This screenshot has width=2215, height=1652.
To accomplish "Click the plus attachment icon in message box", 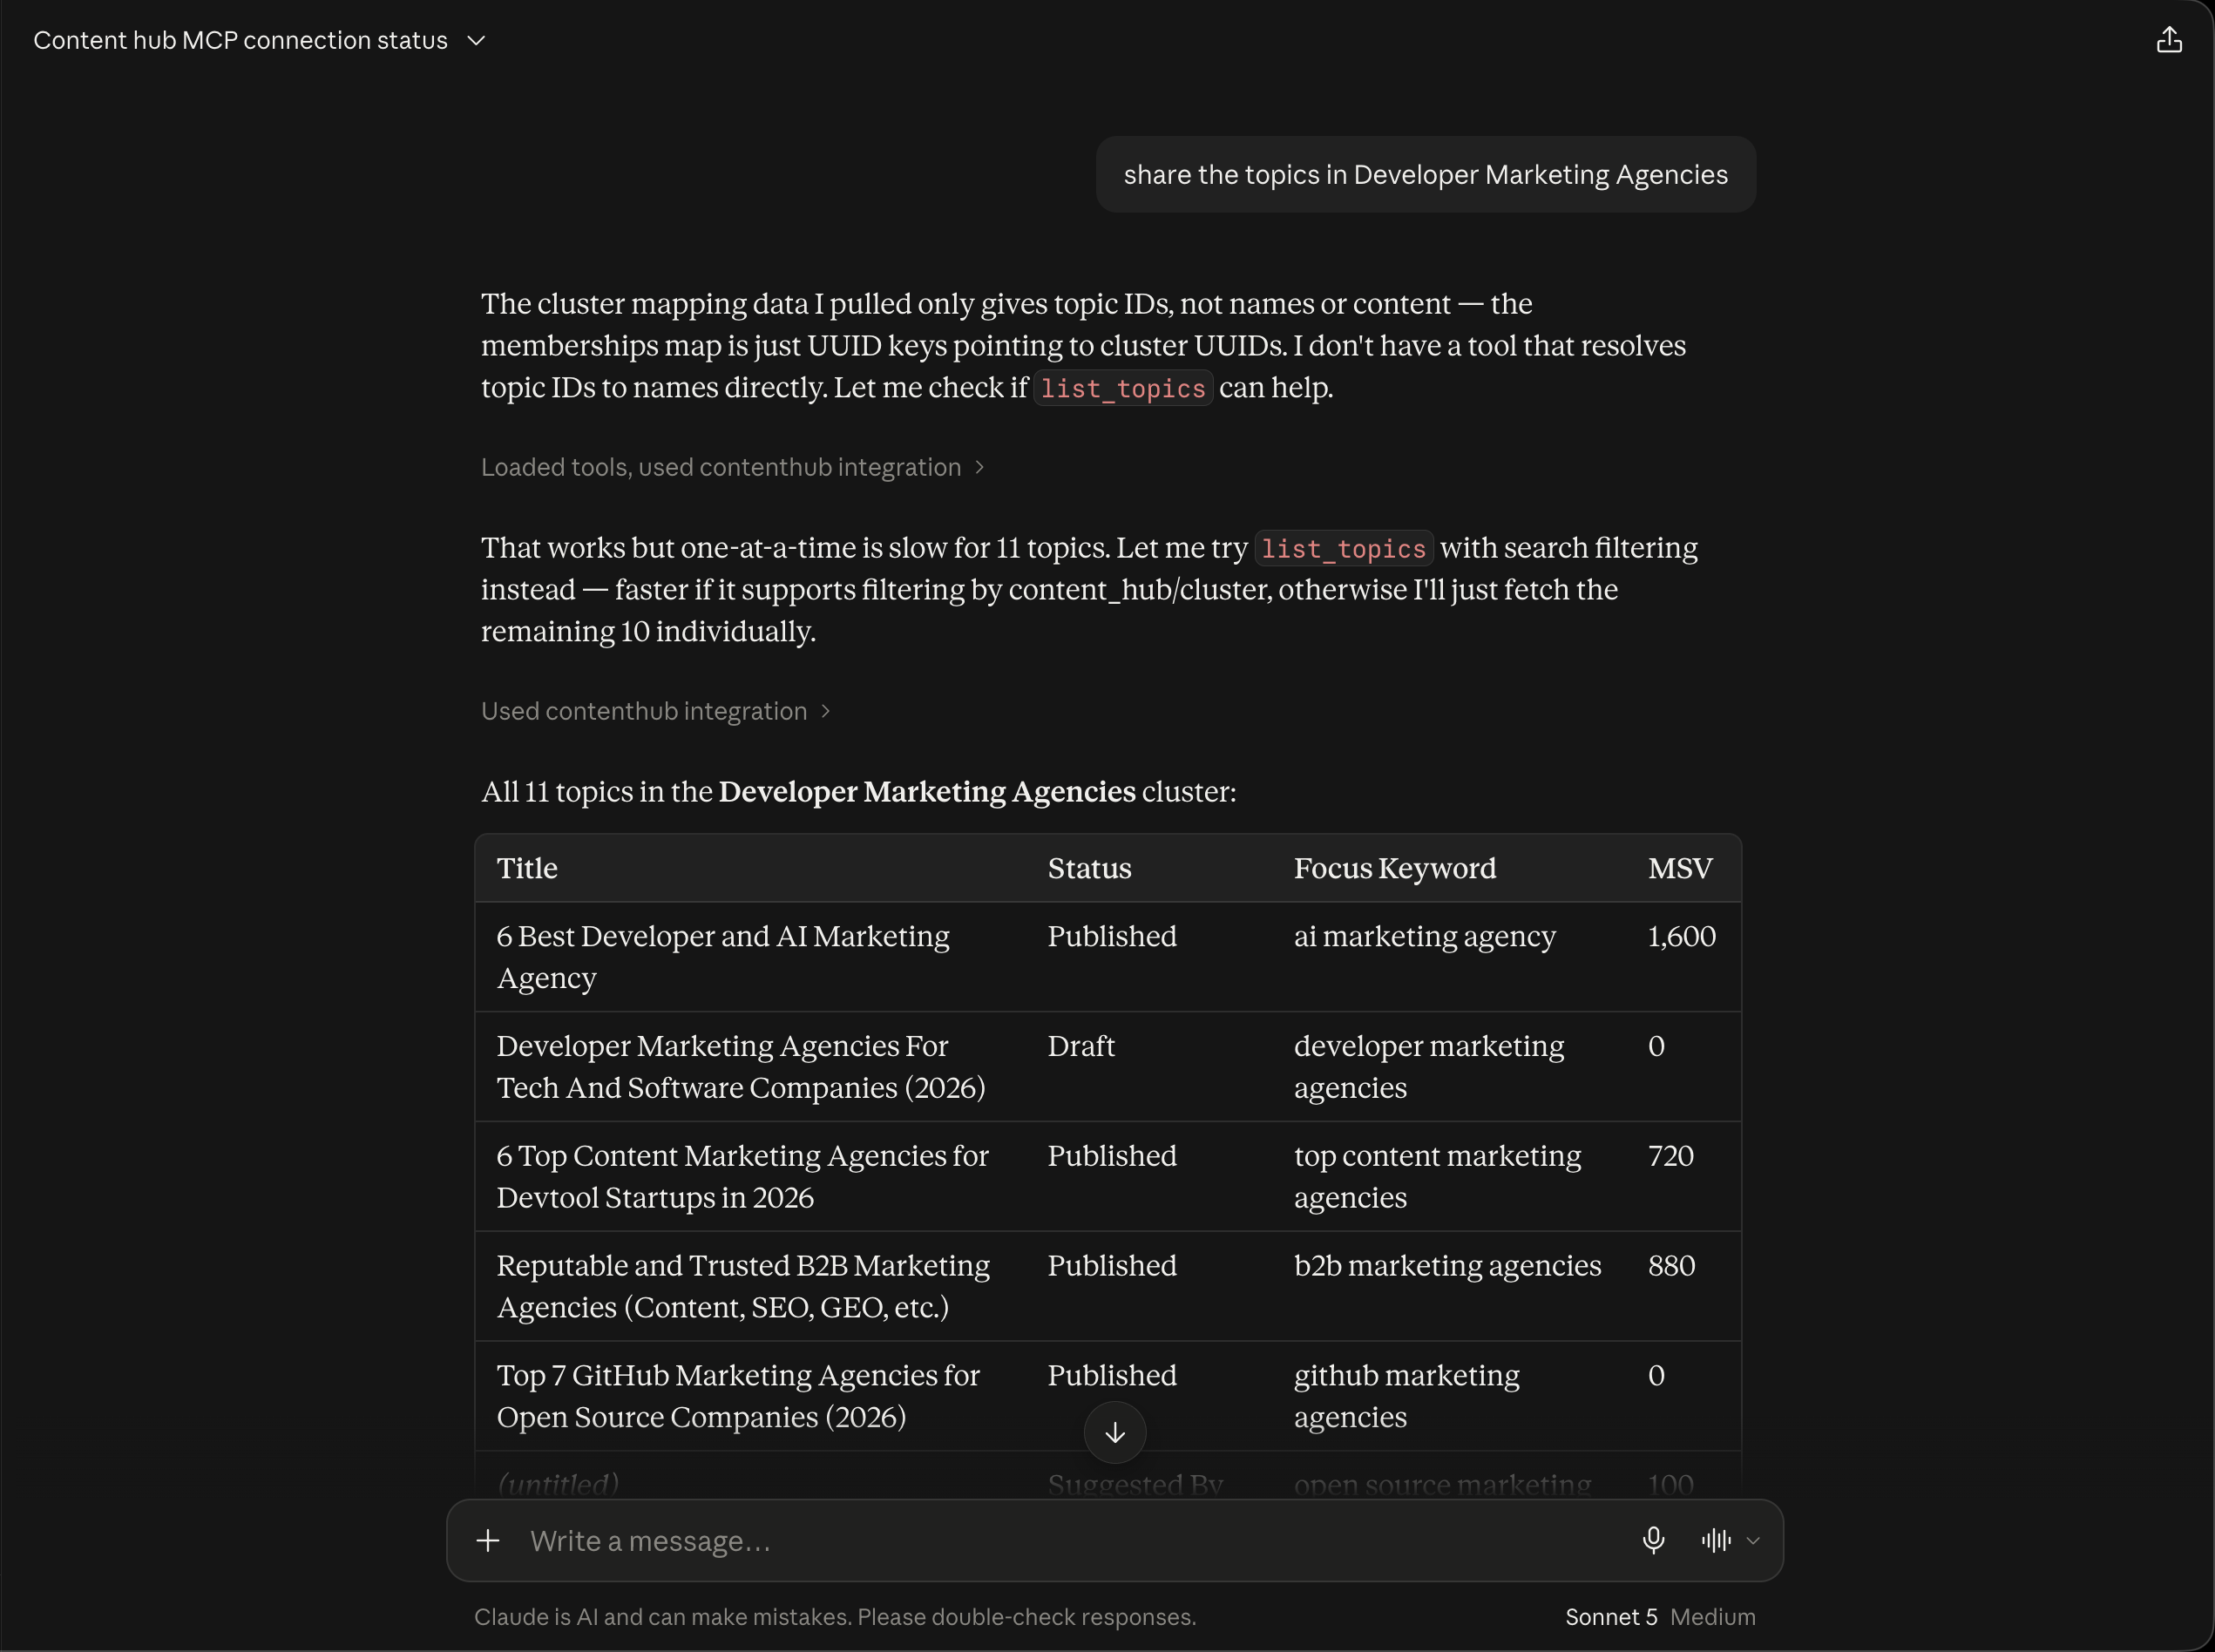I will click(488, 1540).
